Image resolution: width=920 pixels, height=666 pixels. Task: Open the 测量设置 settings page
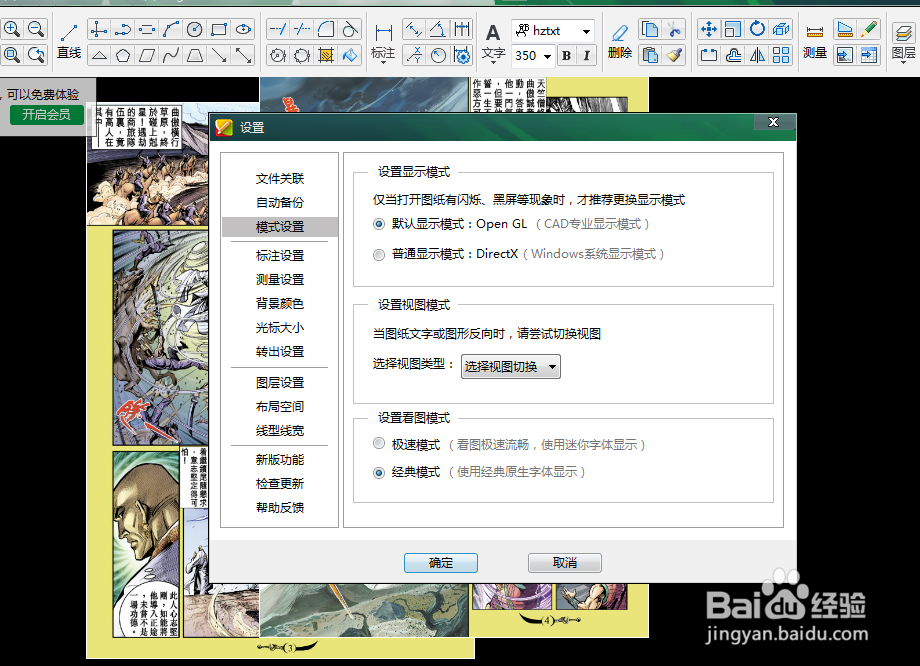click(280, 279)
